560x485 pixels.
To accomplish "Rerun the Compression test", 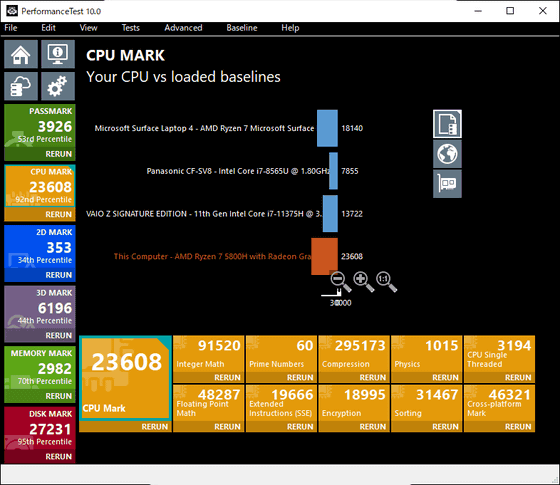I will tap(354, 378).
